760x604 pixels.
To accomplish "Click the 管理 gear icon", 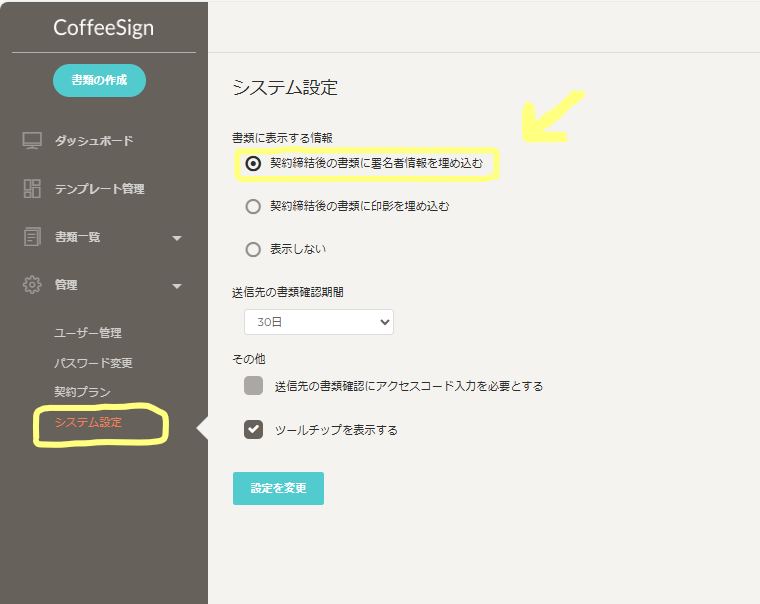I will 32,285.
